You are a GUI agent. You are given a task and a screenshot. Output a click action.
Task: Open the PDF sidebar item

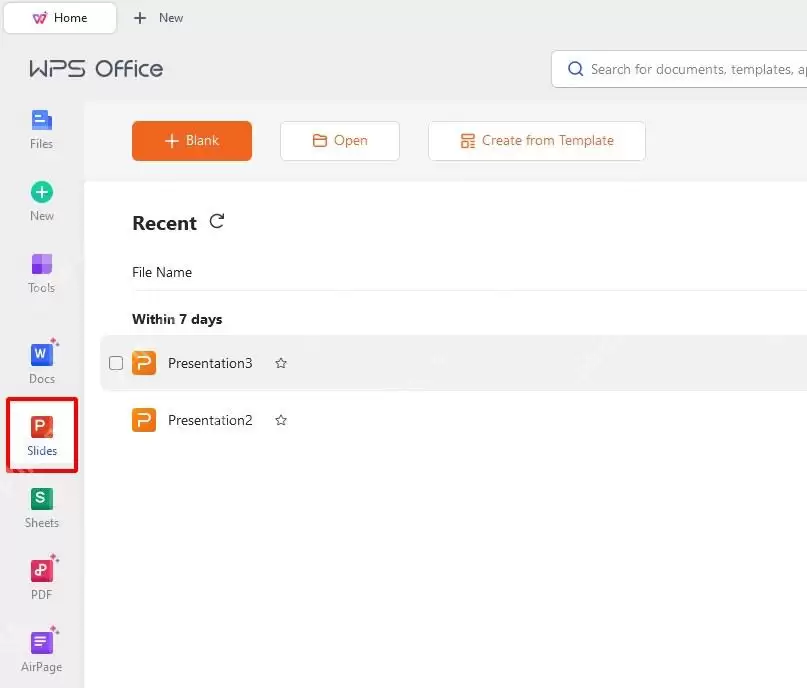(x=42, y=578)
